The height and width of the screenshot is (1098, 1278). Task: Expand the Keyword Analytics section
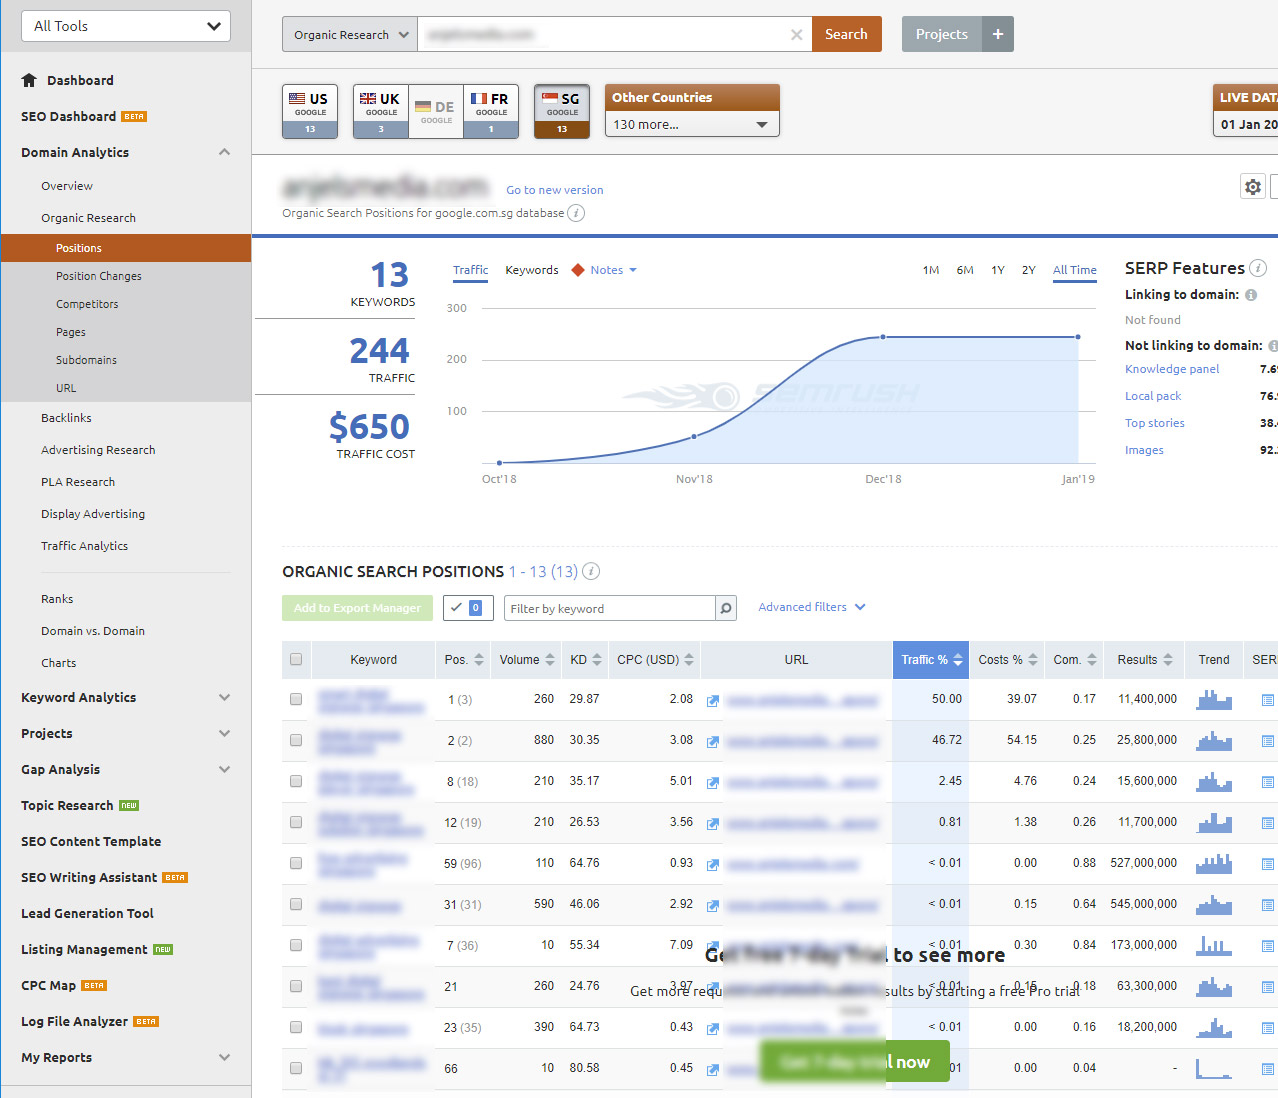[224, 697]
